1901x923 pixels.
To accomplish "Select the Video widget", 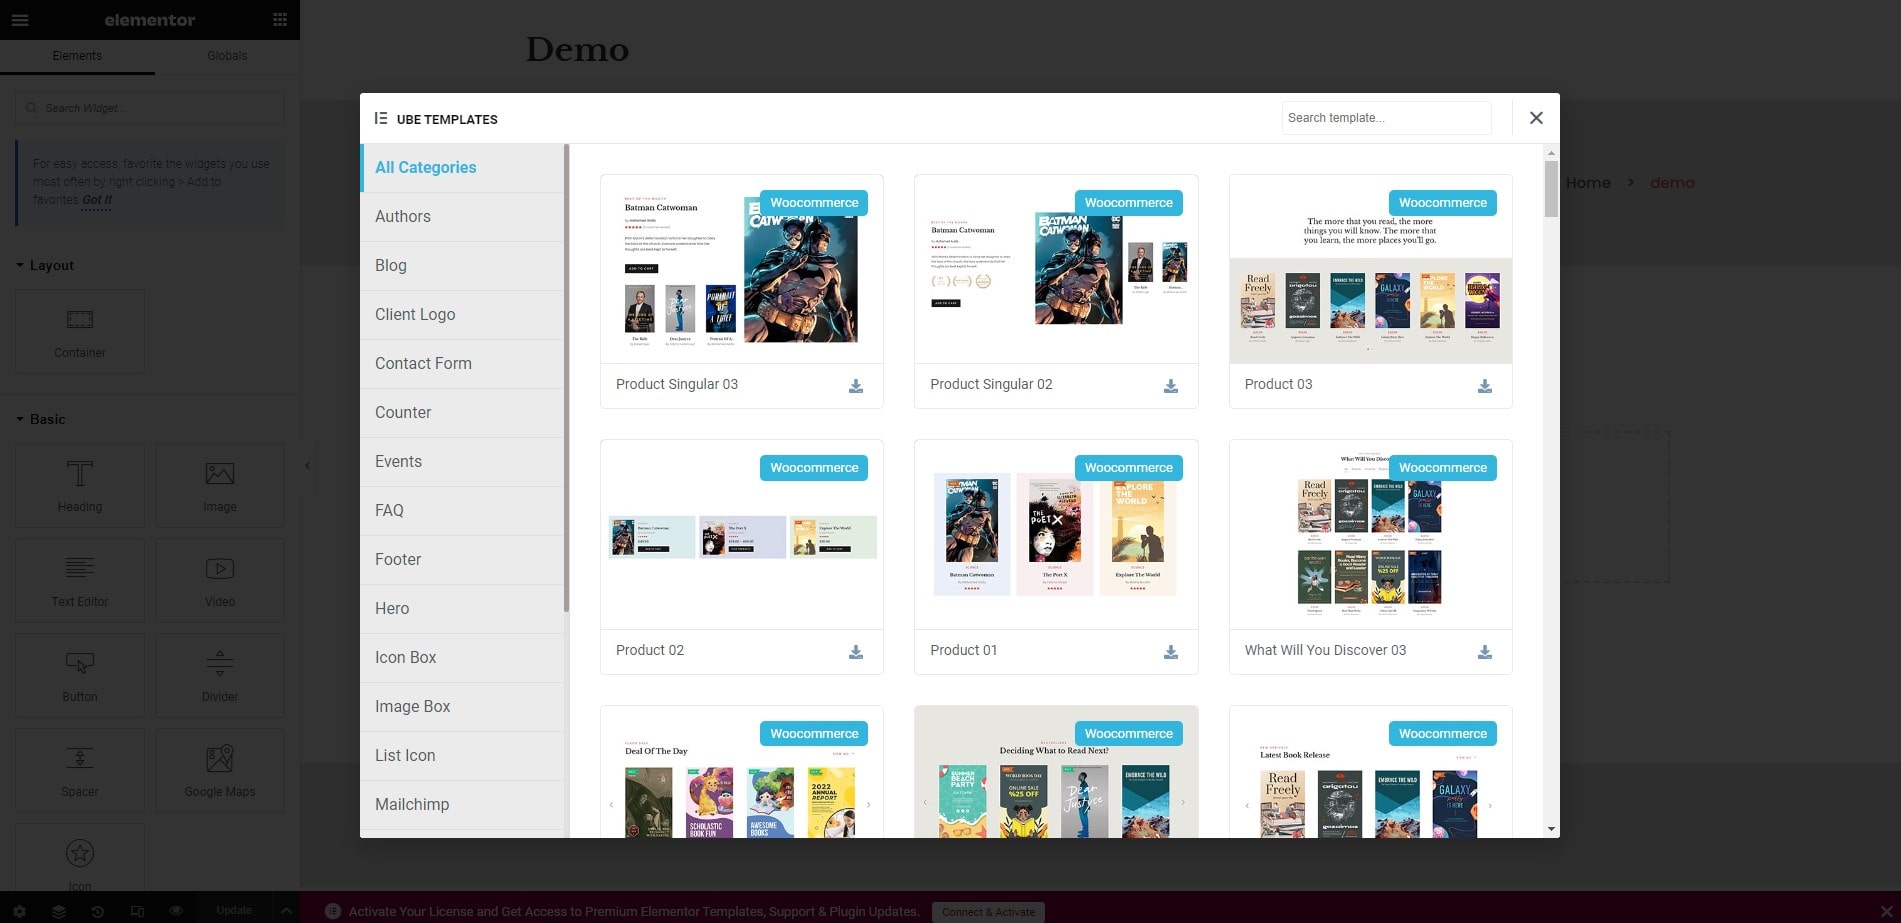I will pyautogui.click(x=220, y=581).
